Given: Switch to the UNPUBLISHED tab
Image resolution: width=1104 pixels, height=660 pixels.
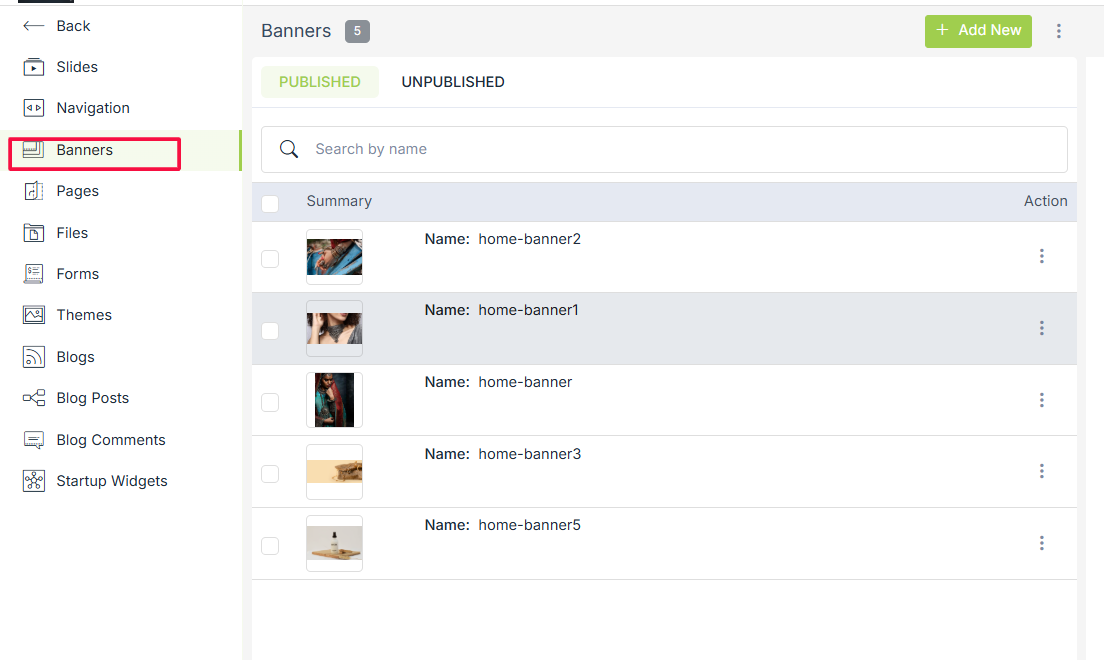Looking at the screenshot, I should (453, 82).
